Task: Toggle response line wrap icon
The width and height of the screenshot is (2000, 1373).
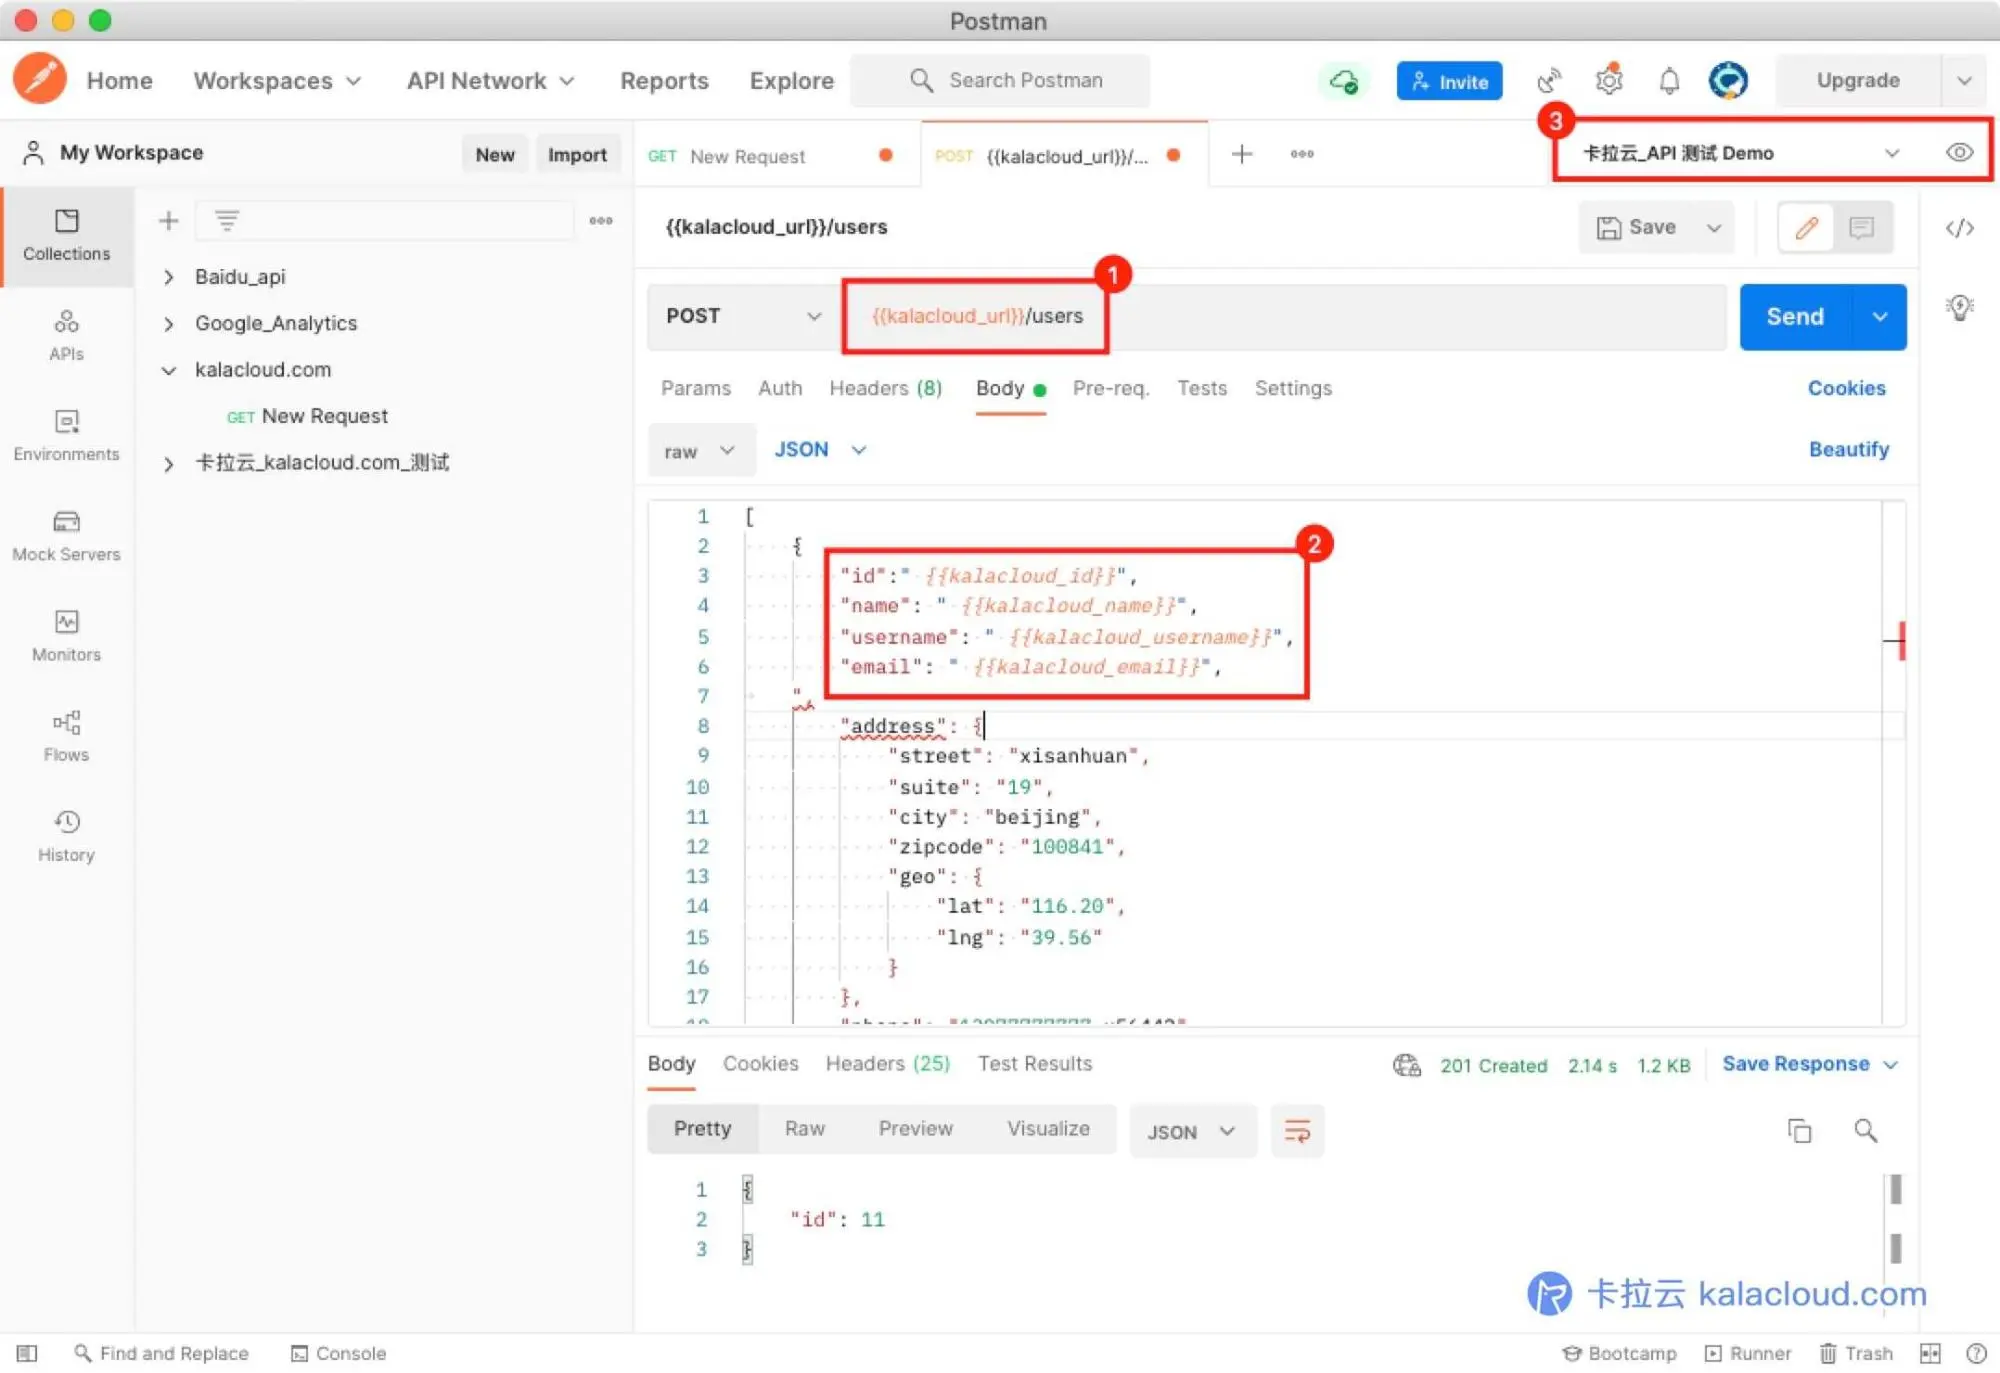Action: [x=1297, y=1131]
